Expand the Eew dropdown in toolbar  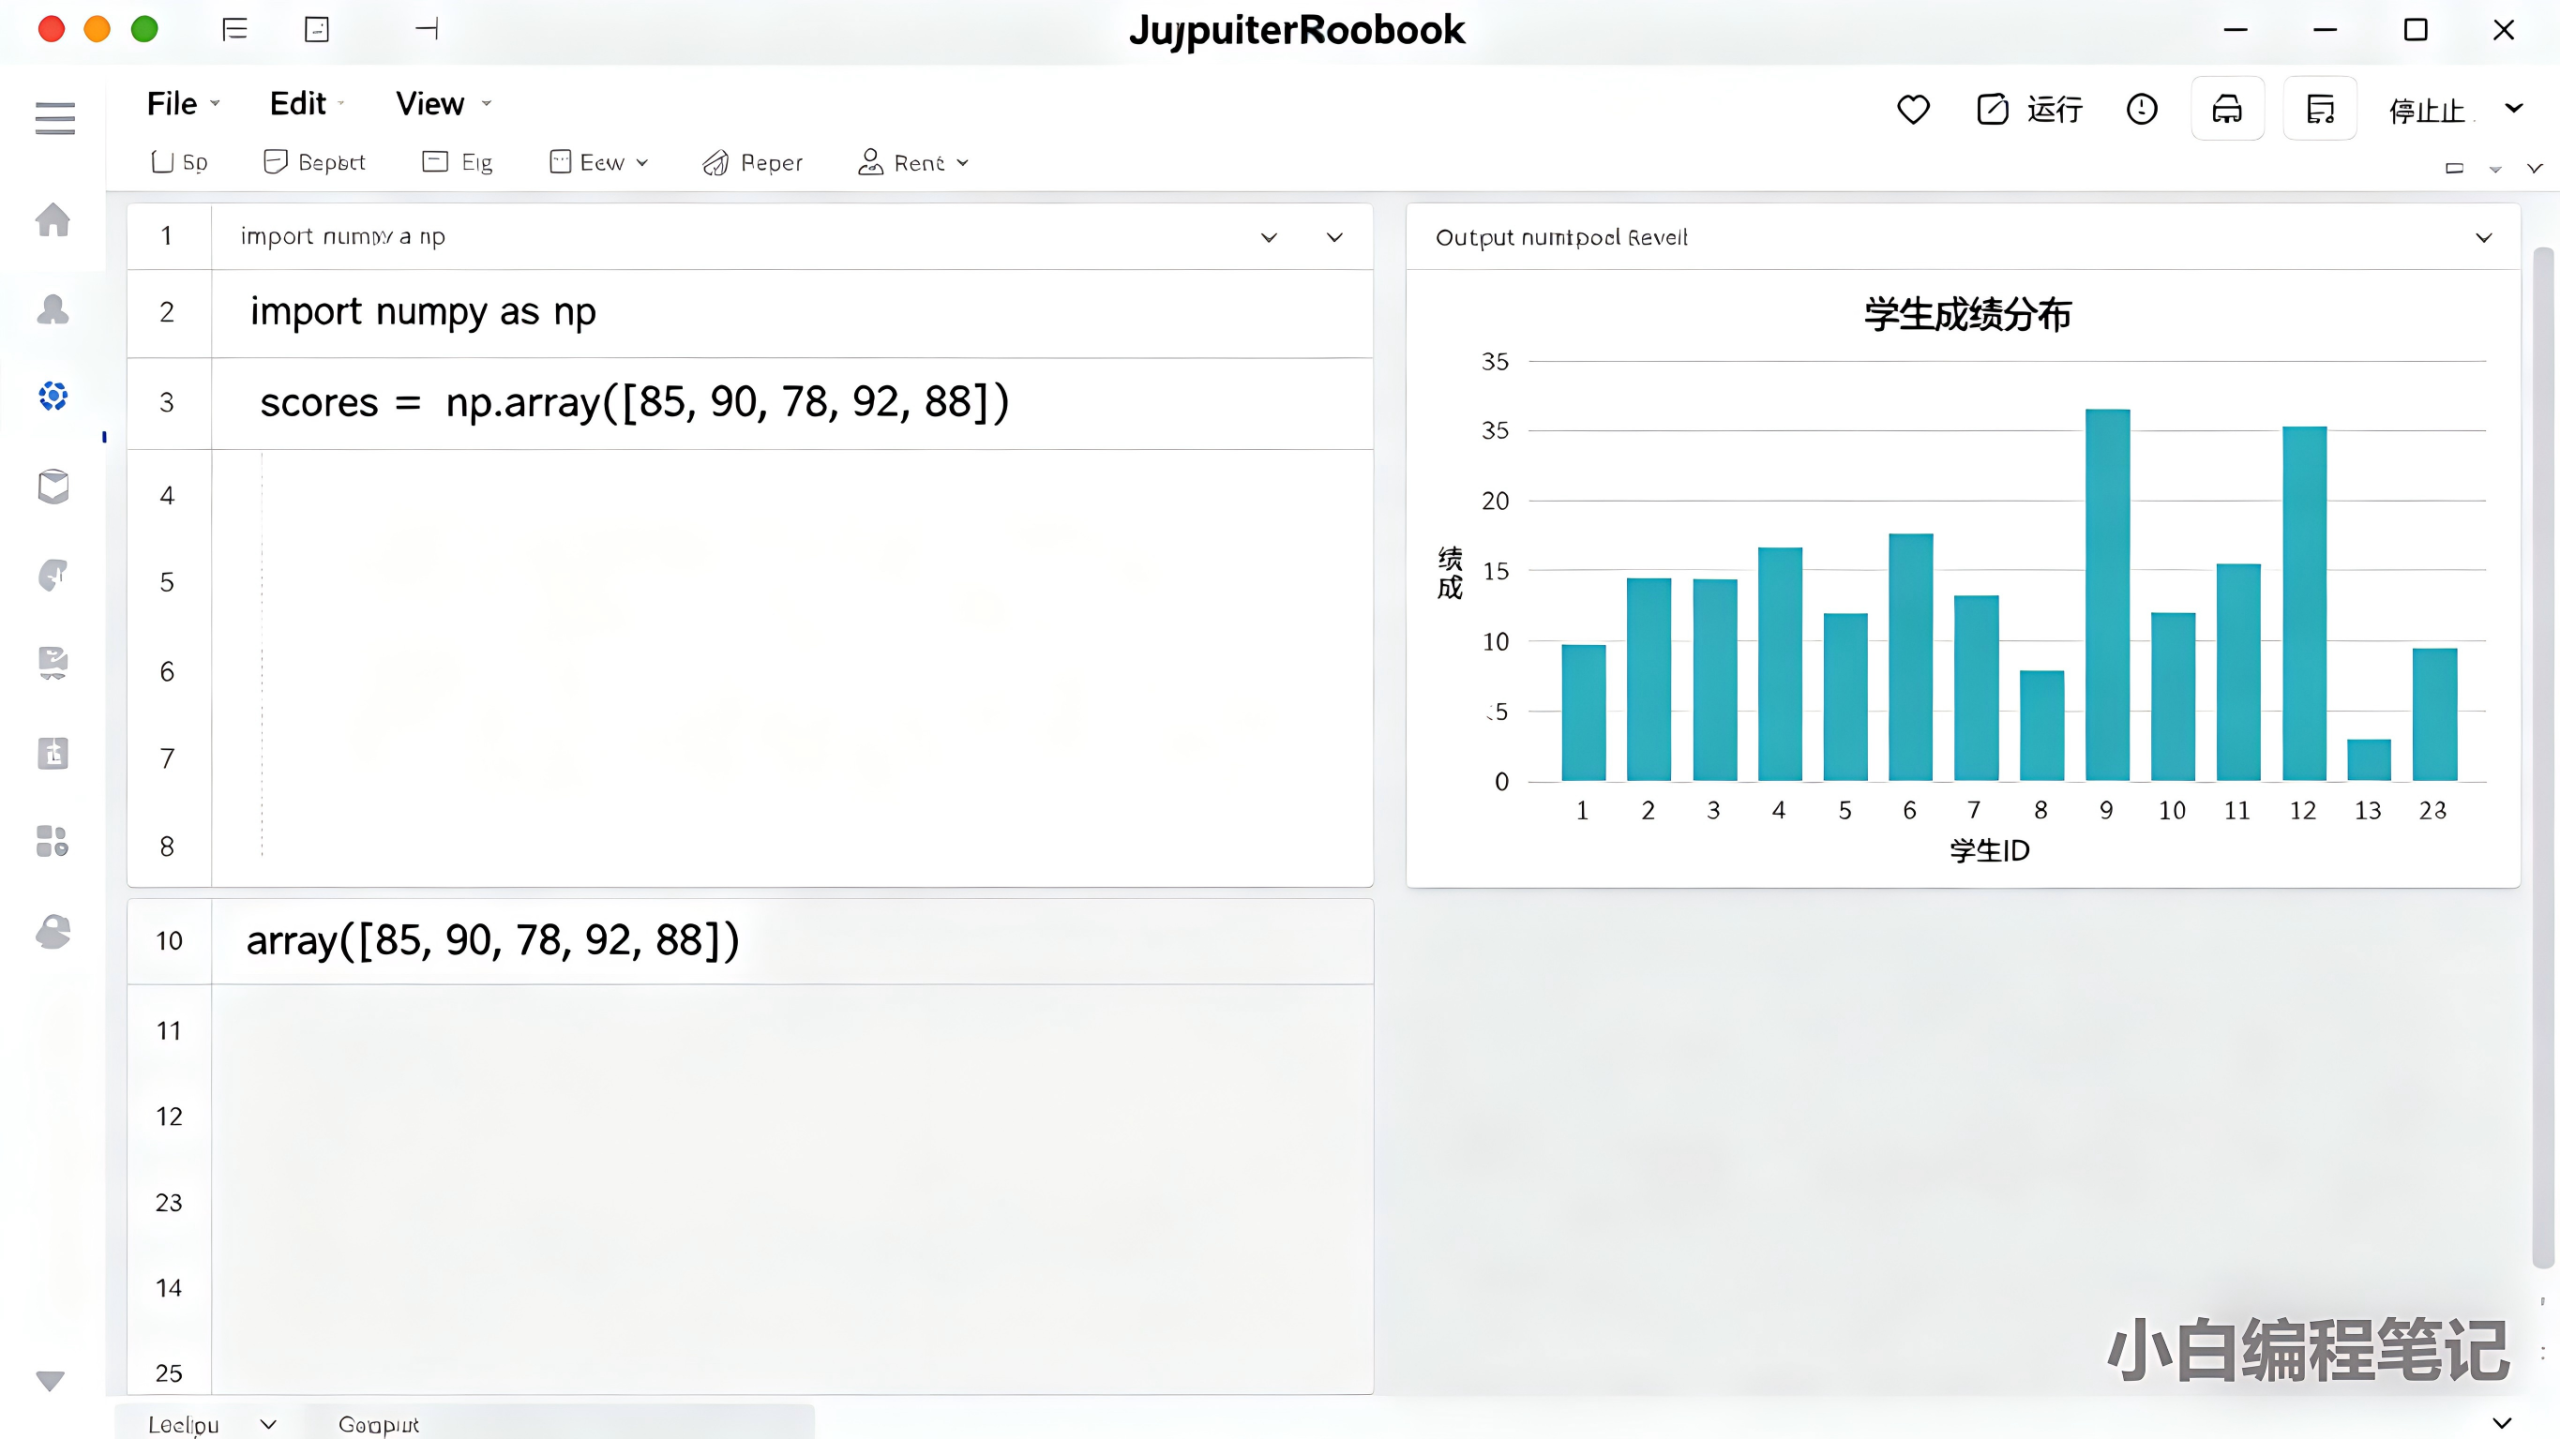(600, 163)
